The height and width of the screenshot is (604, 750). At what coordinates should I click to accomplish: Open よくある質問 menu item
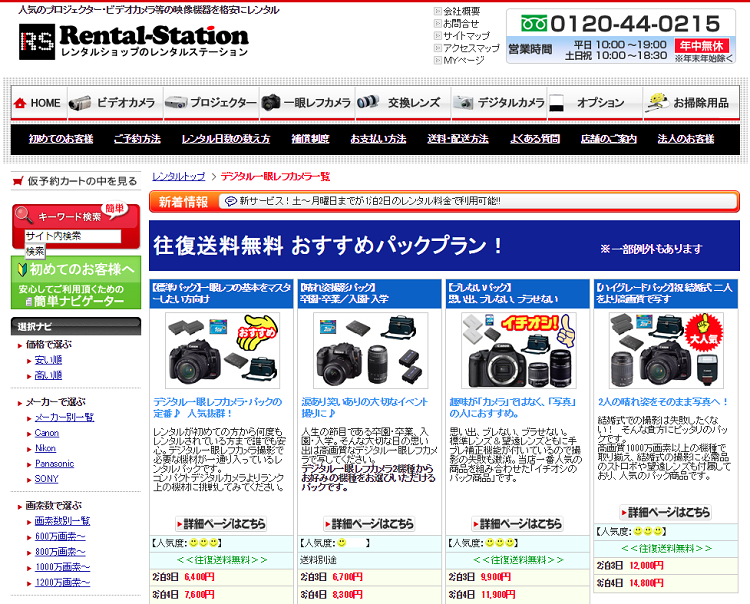pos(535,139)
